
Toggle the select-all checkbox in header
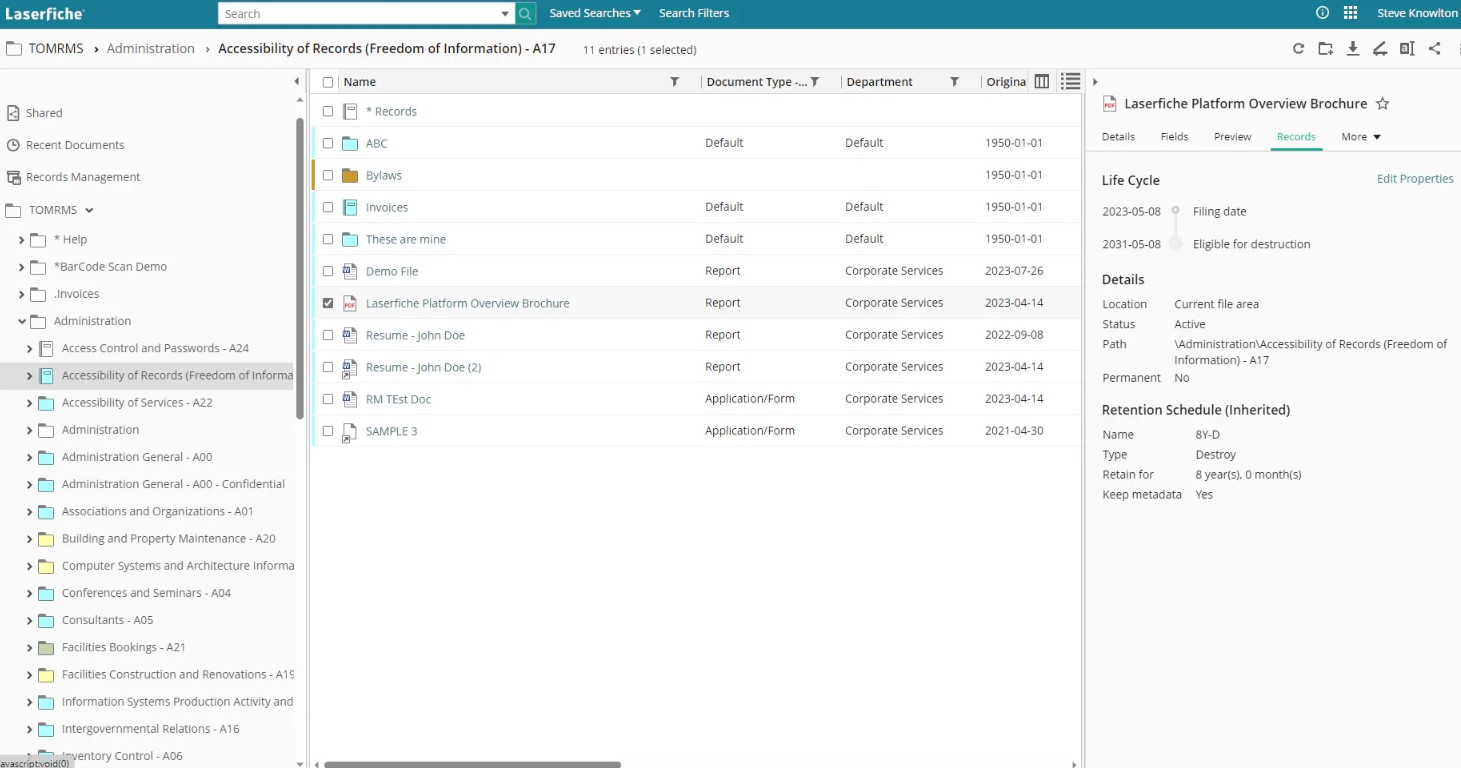328,82
